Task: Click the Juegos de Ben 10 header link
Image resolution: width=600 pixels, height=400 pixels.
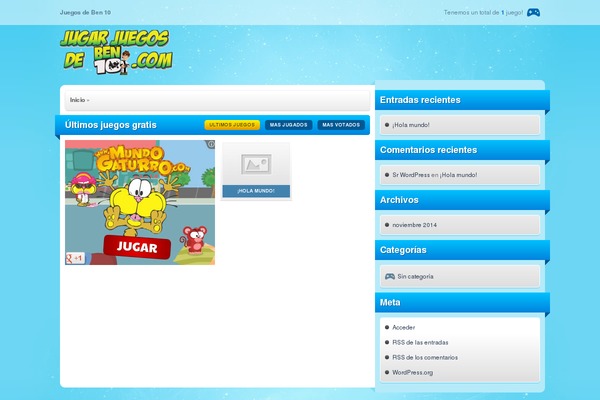Action: (x=85, y=13)
